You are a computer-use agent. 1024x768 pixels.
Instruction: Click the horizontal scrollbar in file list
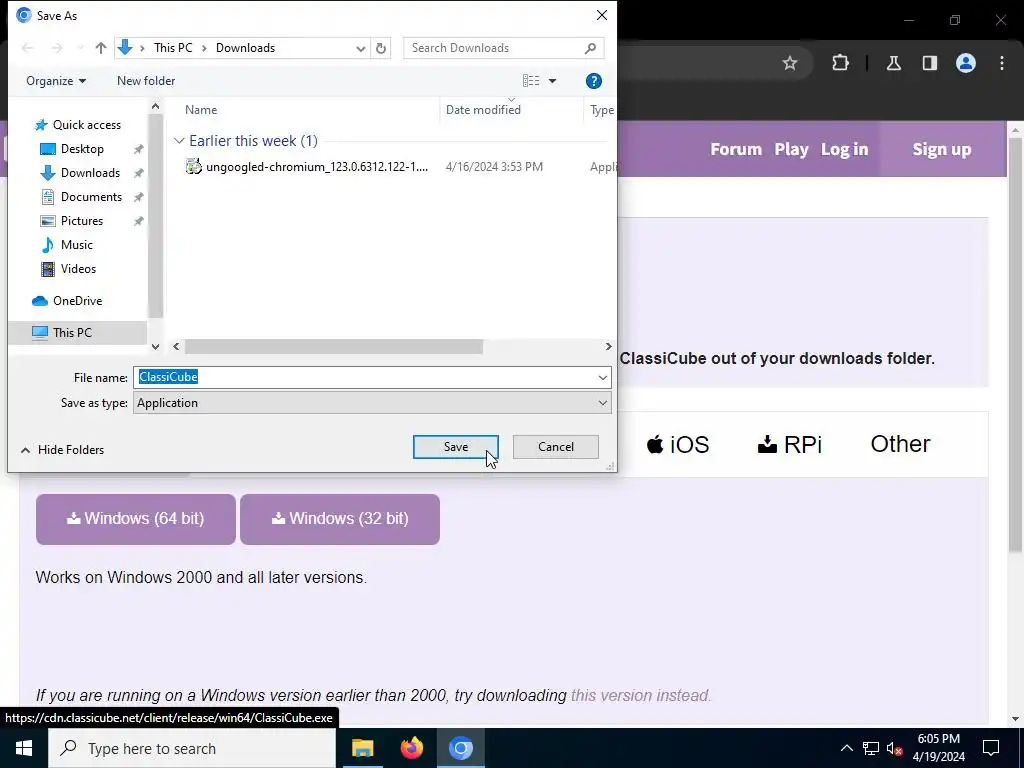click(x=334, y=347)
